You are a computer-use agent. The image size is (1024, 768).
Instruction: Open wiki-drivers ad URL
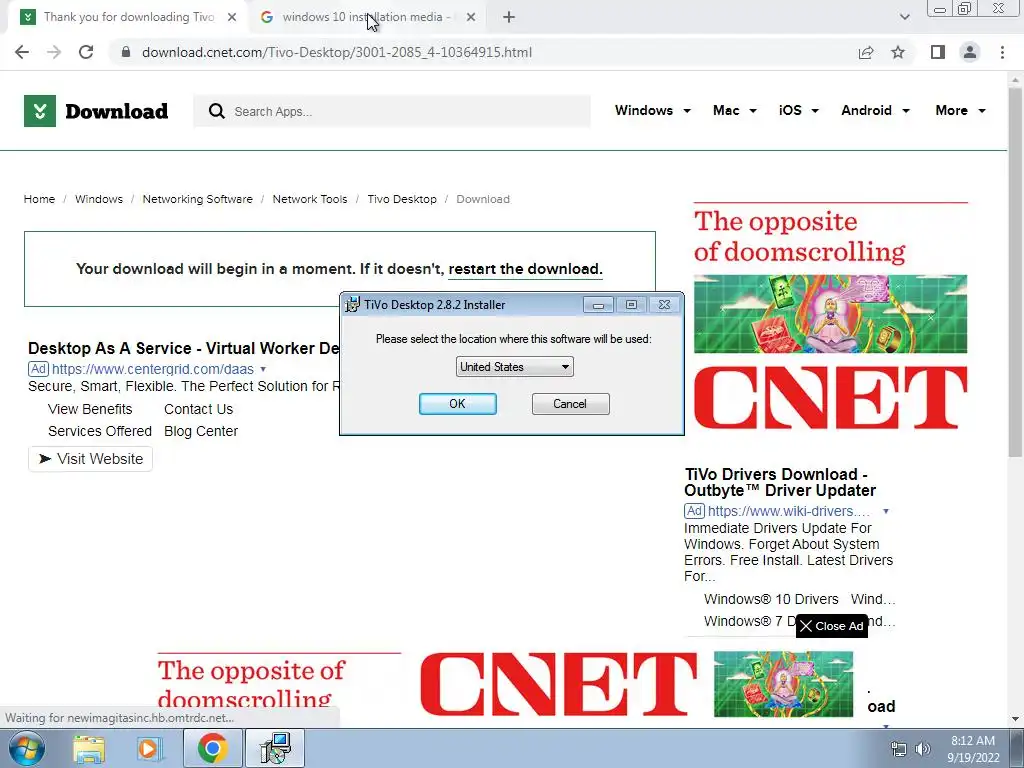click(x=789, y=511)
